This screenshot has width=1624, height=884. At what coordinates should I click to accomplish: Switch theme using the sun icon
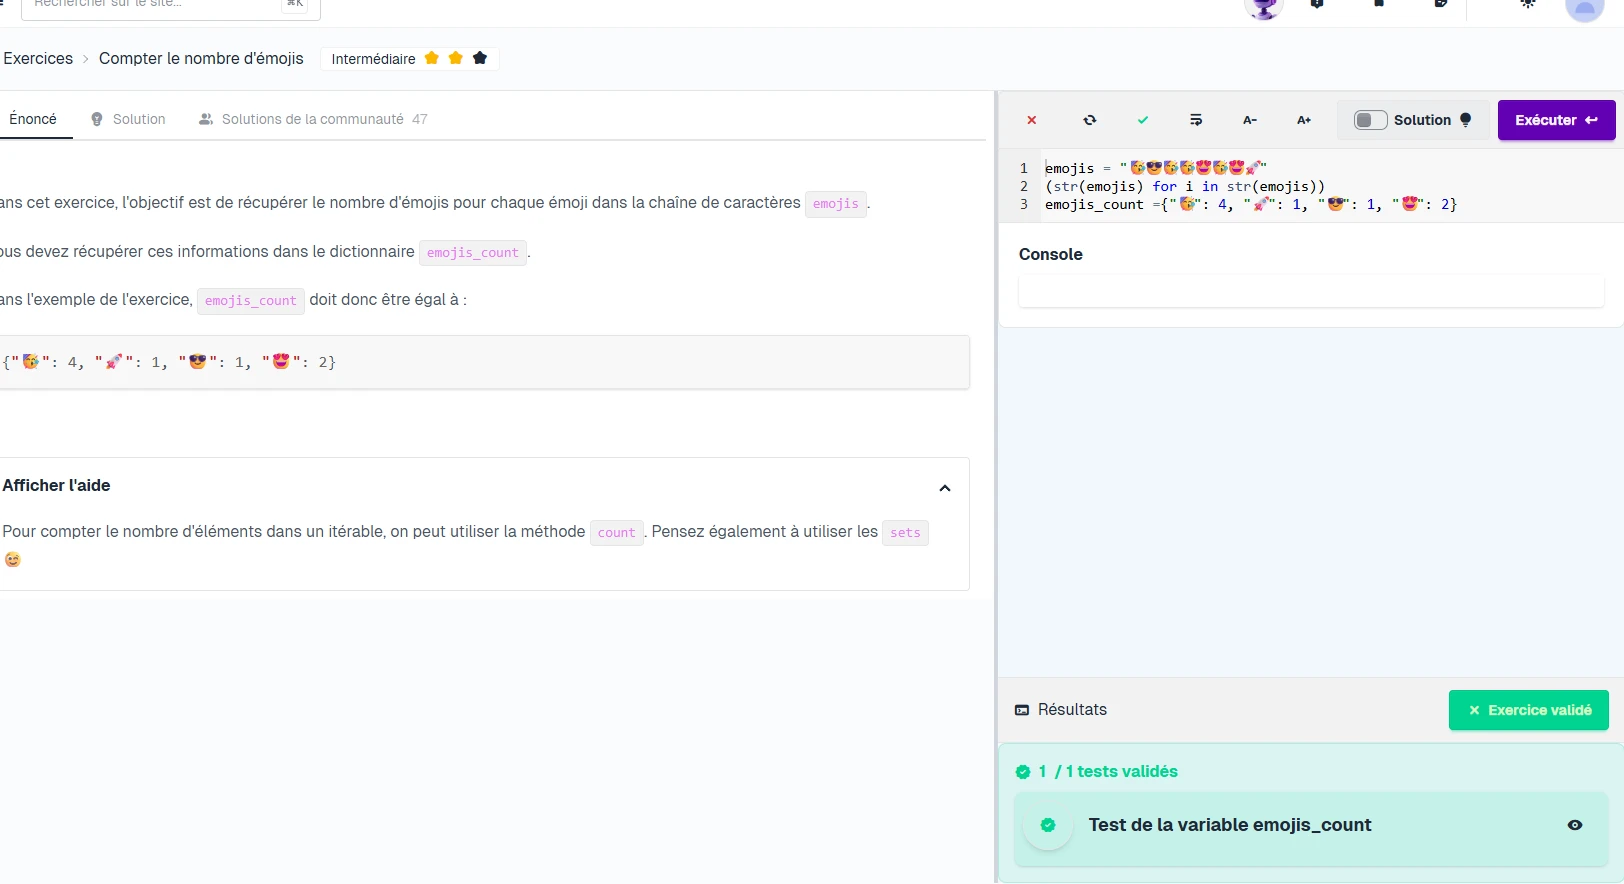tap(1528, 5)
